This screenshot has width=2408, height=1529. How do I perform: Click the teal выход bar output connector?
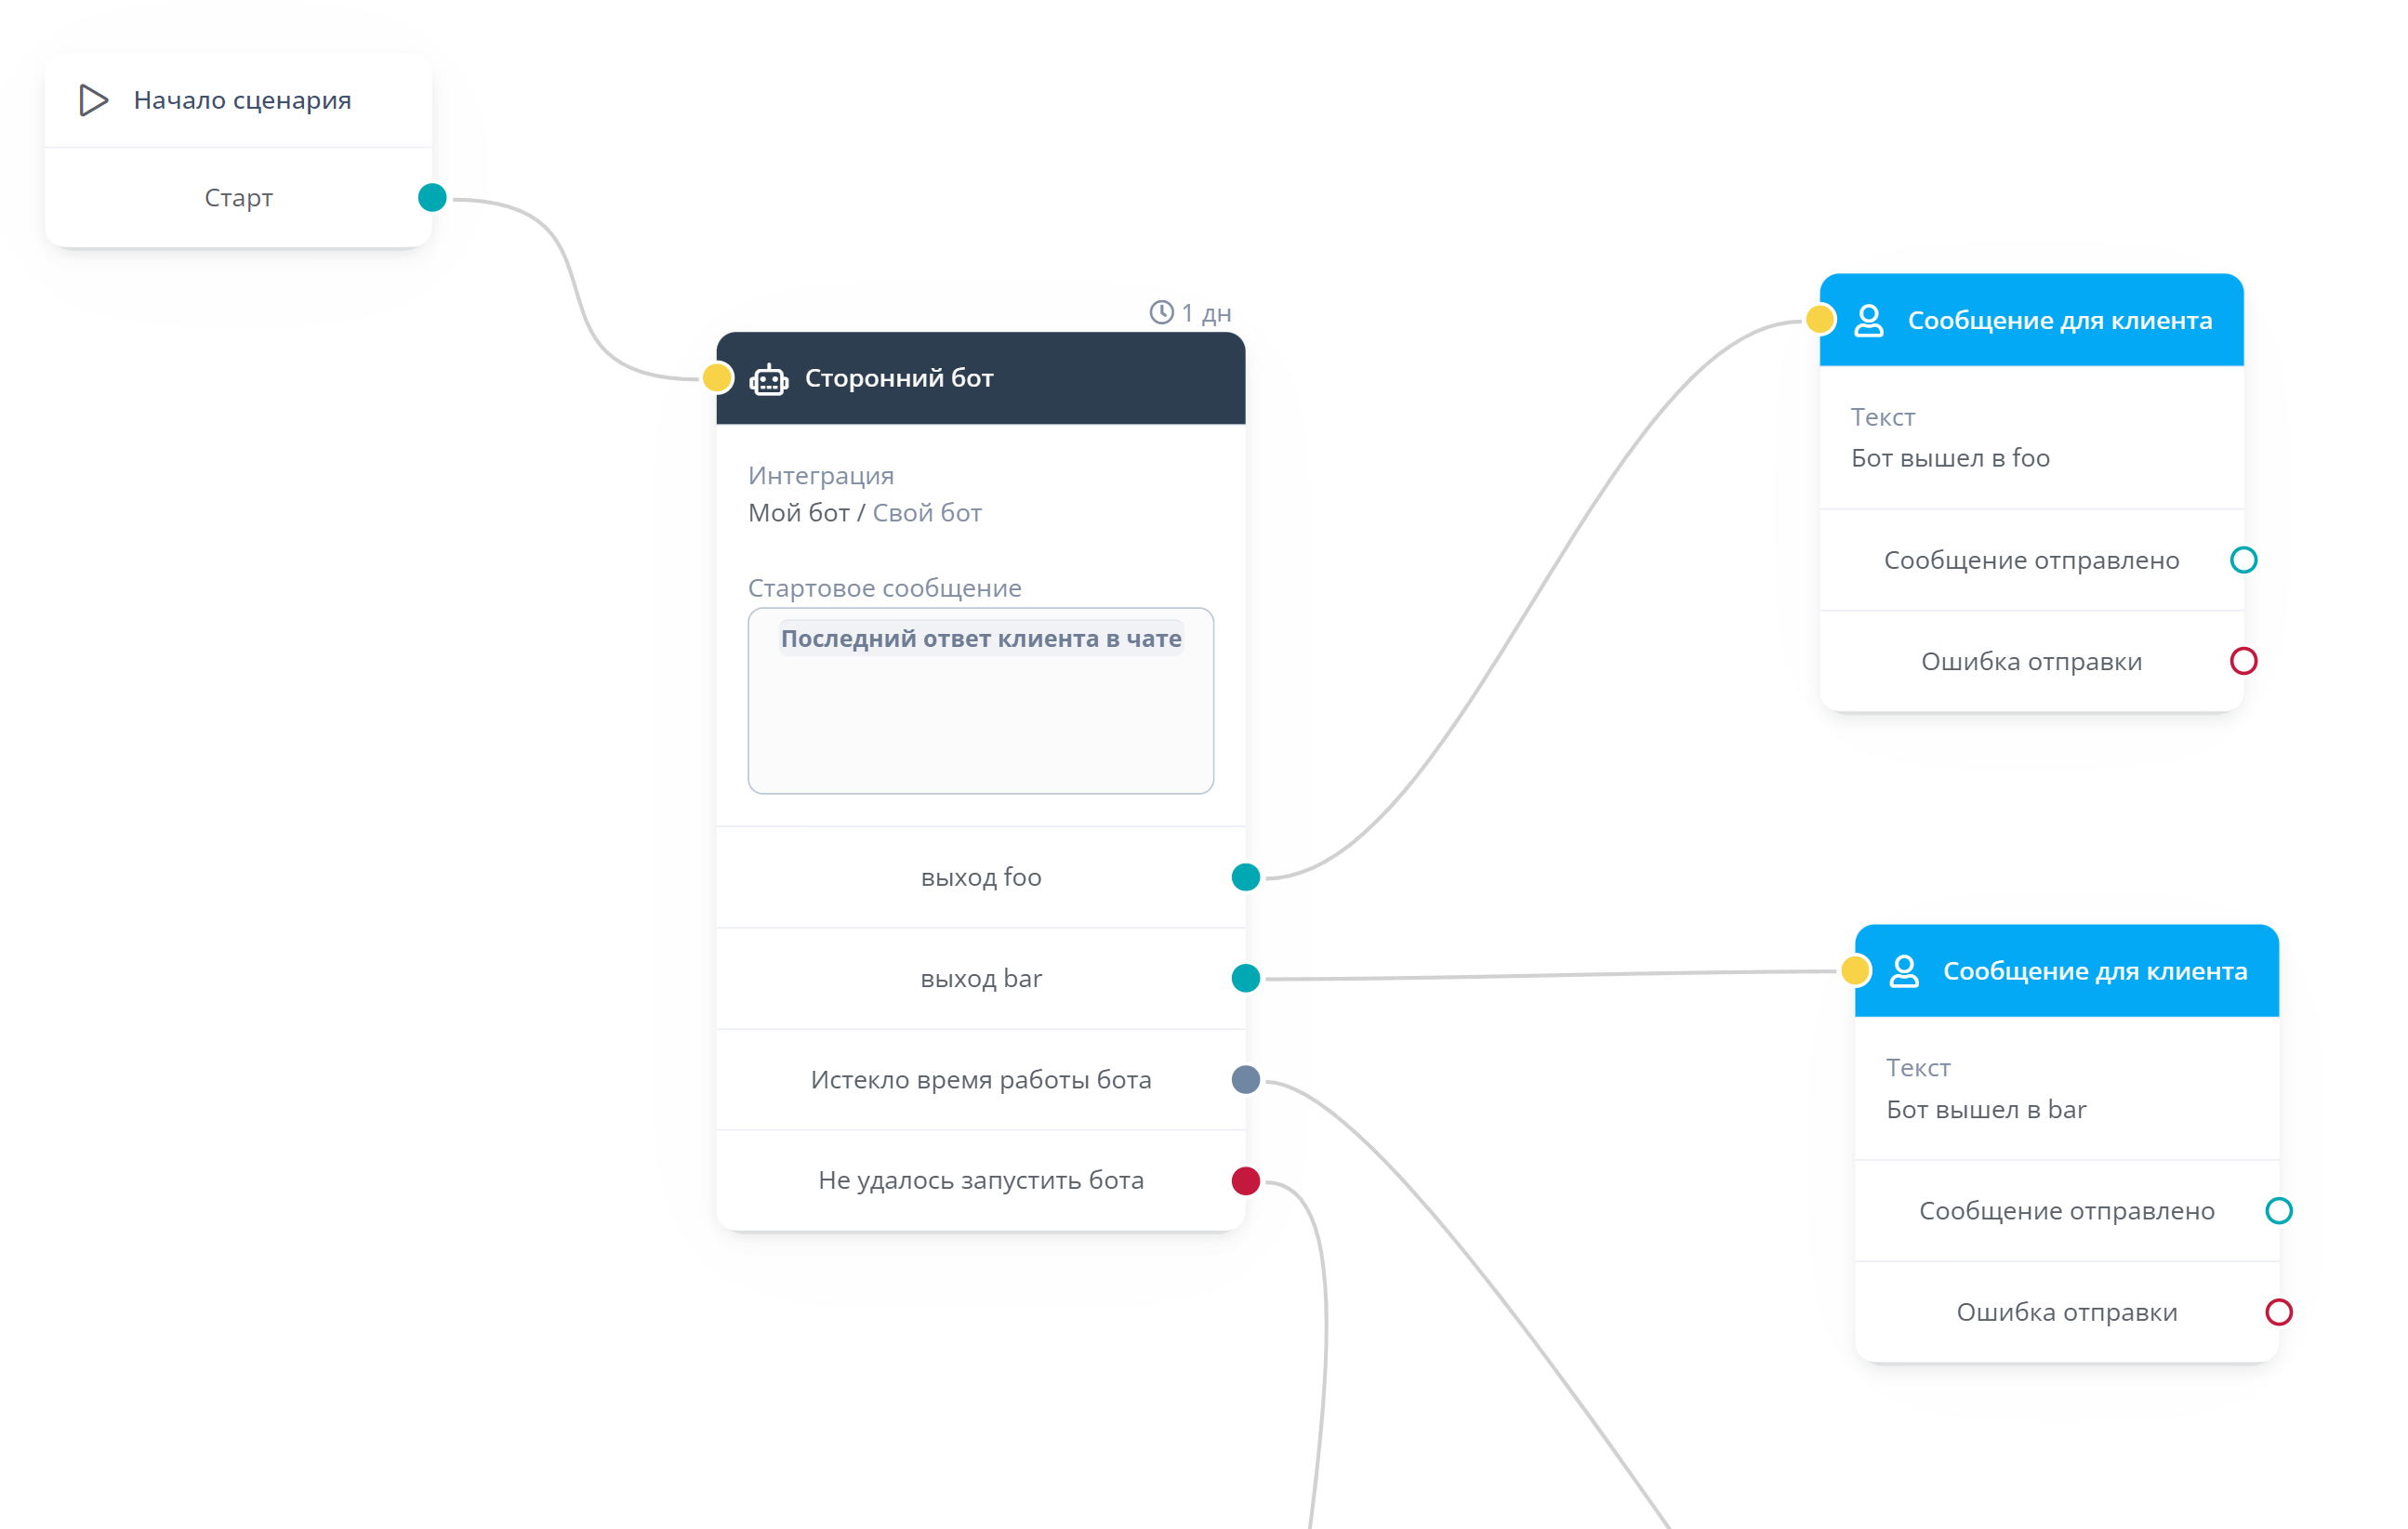tap(1245, 978)
